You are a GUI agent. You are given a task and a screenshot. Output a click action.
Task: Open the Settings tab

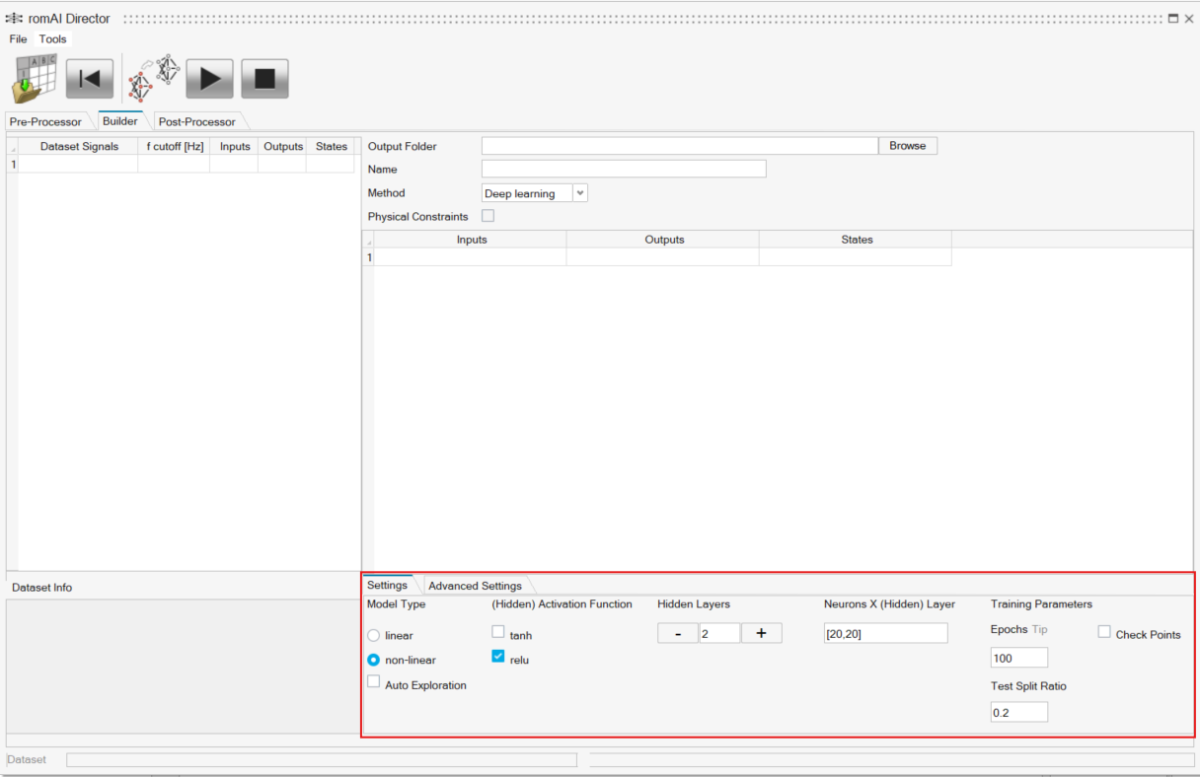coord(387,585)
